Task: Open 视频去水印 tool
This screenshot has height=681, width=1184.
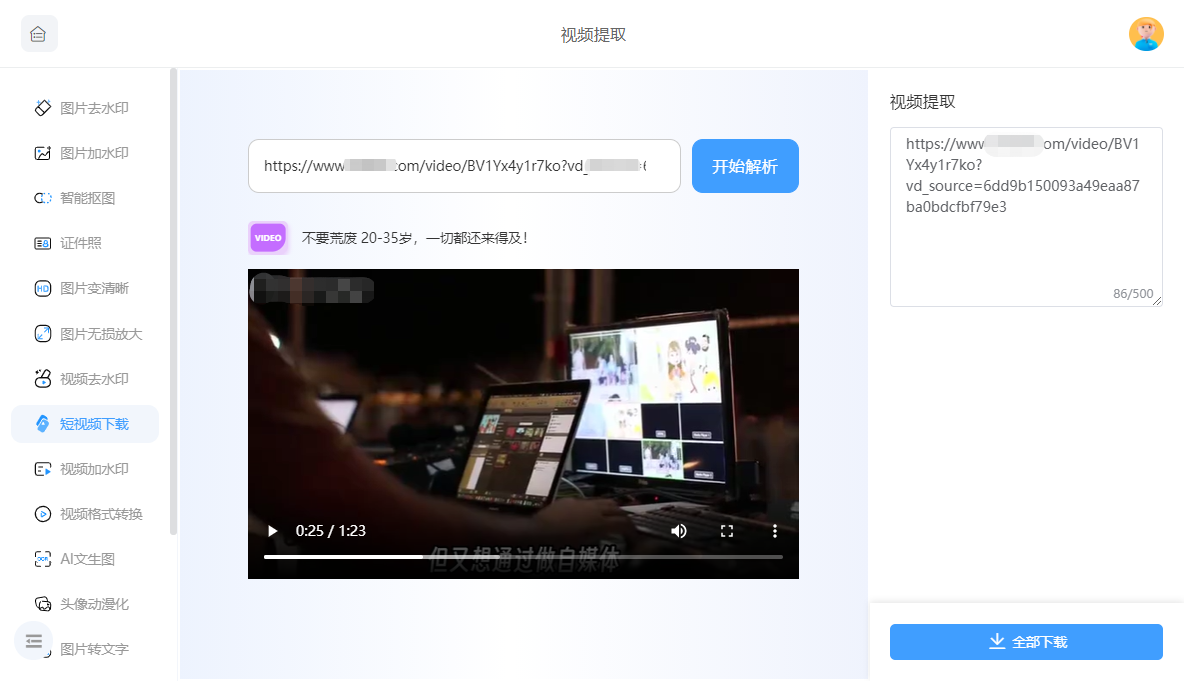Action: (x=85, y=378)
